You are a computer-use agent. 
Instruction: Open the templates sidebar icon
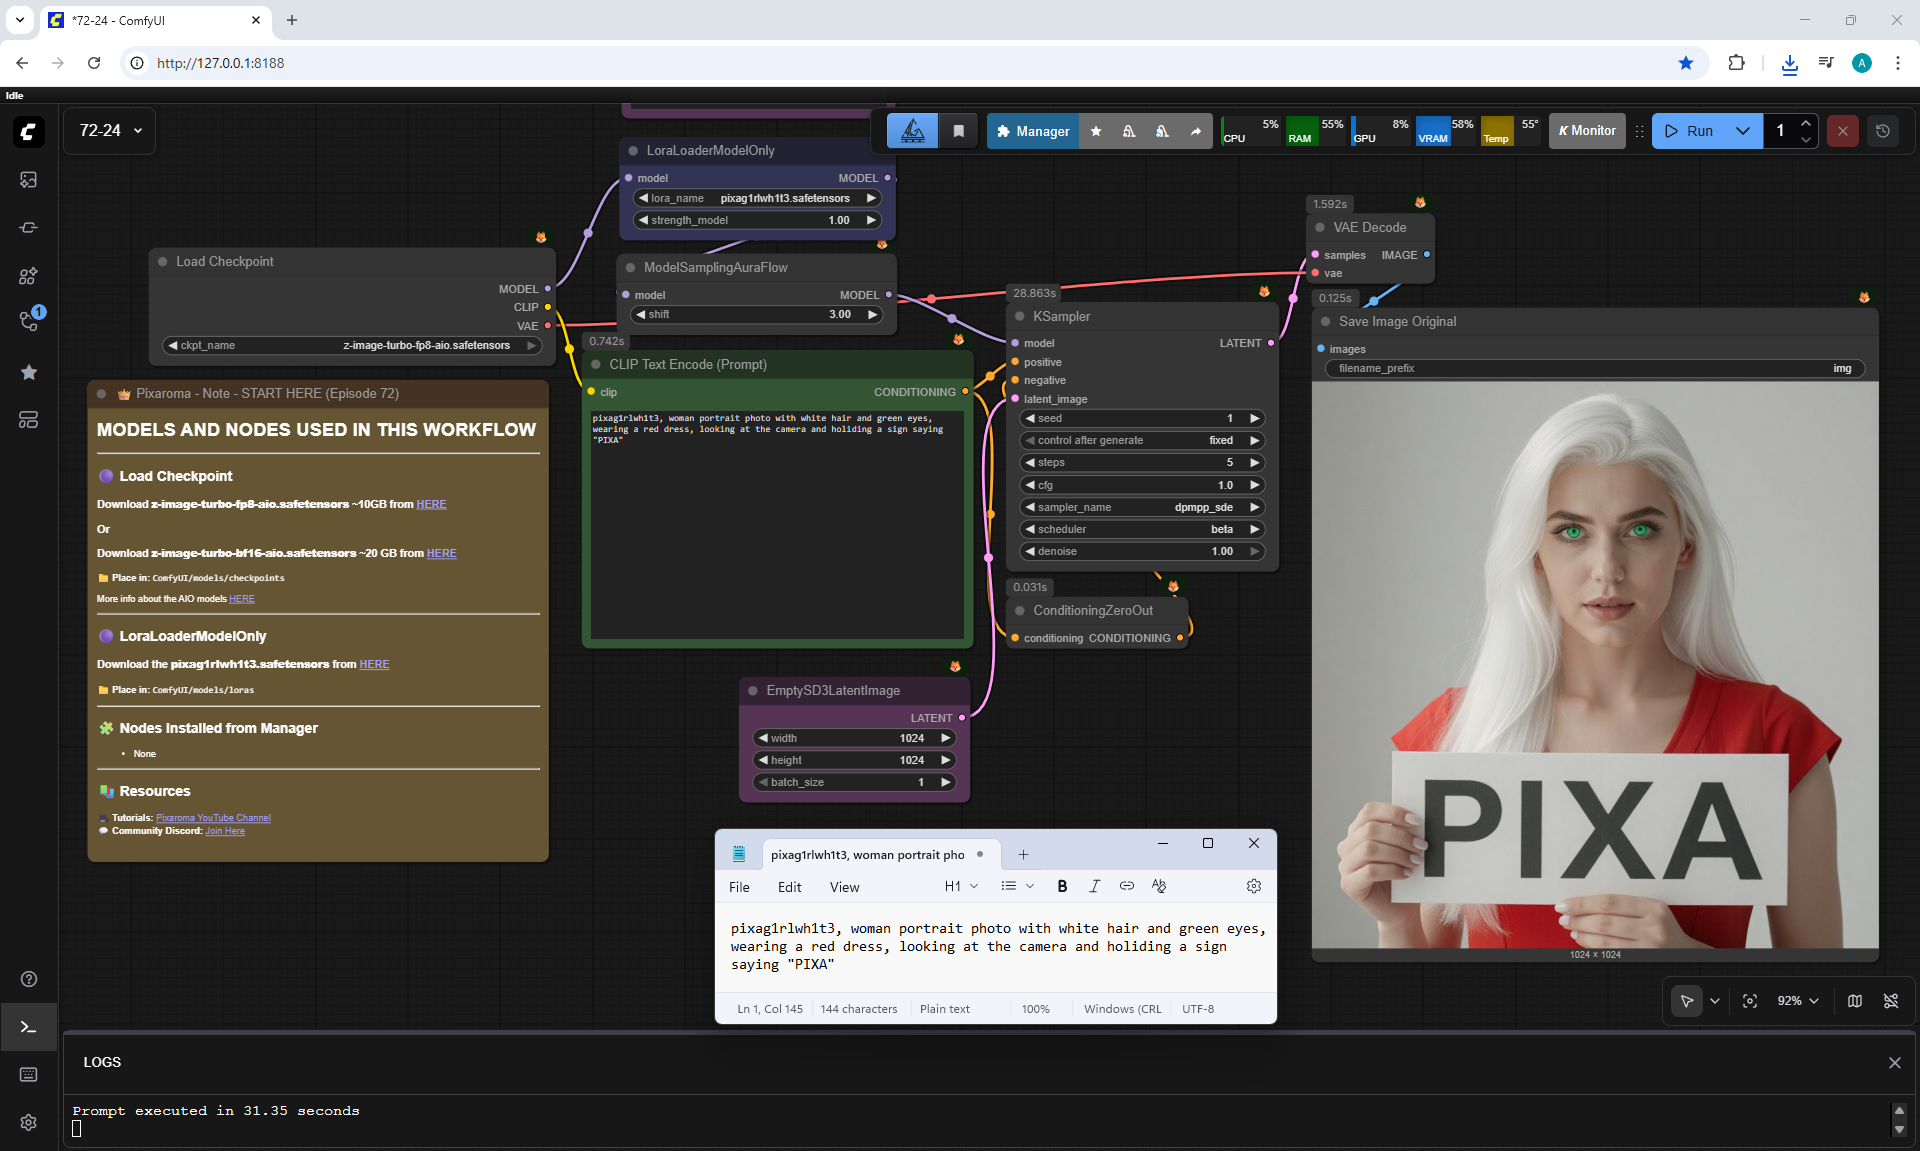coord(28,420)
